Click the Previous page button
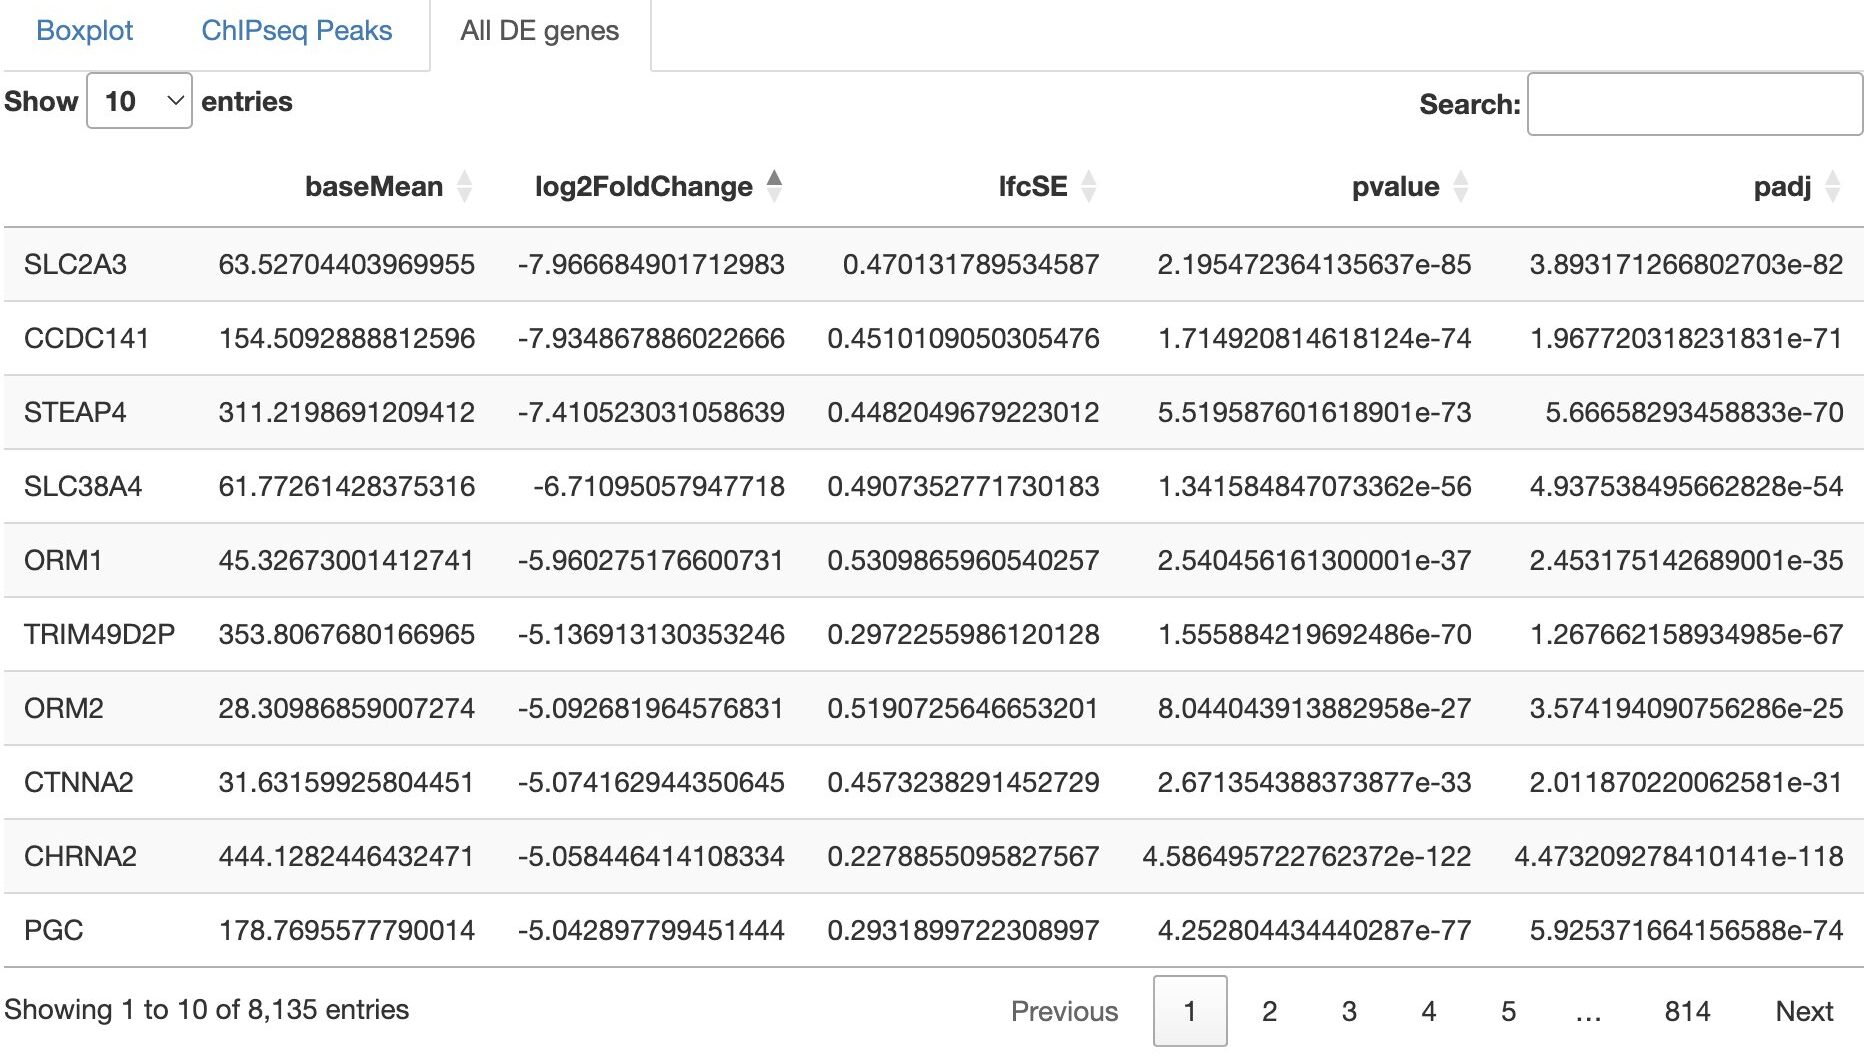The height and width of the screenshot is (1055, 1874). (x=1064, y=1011)
